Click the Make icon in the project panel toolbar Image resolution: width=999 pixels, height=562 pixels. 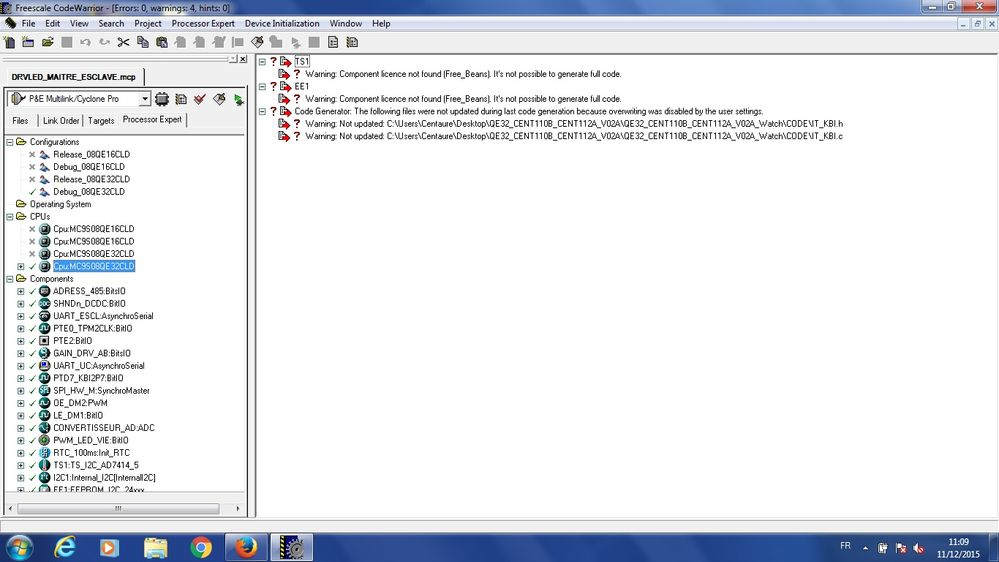tap(219, 99)
